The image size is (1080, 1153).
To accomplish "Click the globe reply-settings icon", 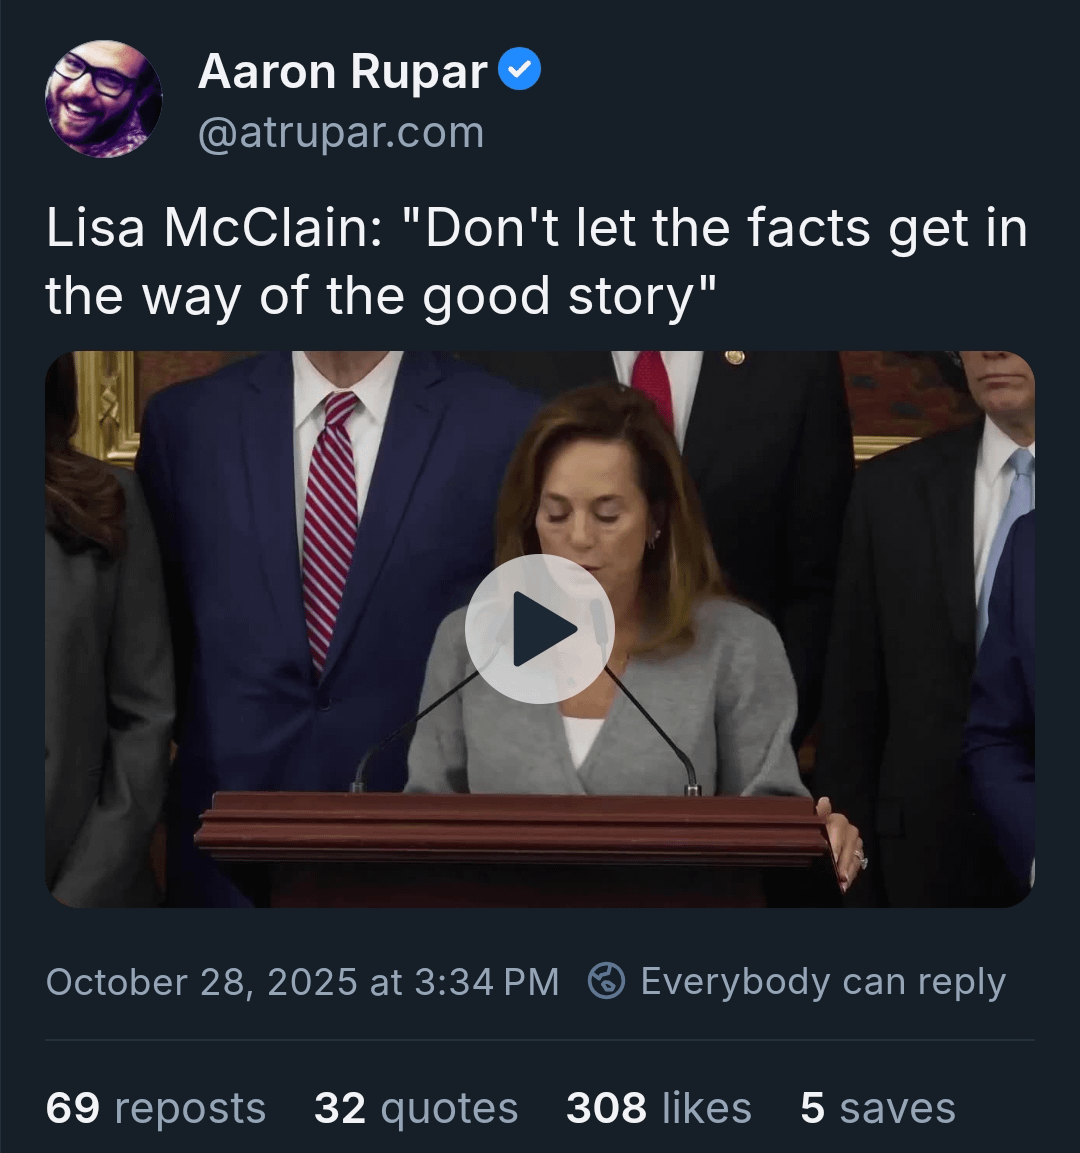I will [606, 981].
